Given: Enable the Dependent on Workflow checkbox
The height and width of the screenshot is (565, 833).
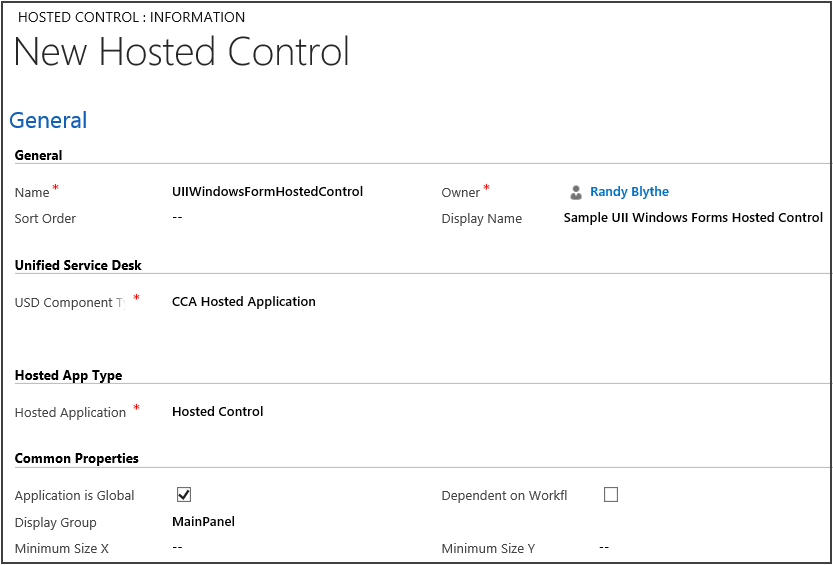Looking at the screenshot, I should coord(611,495).
